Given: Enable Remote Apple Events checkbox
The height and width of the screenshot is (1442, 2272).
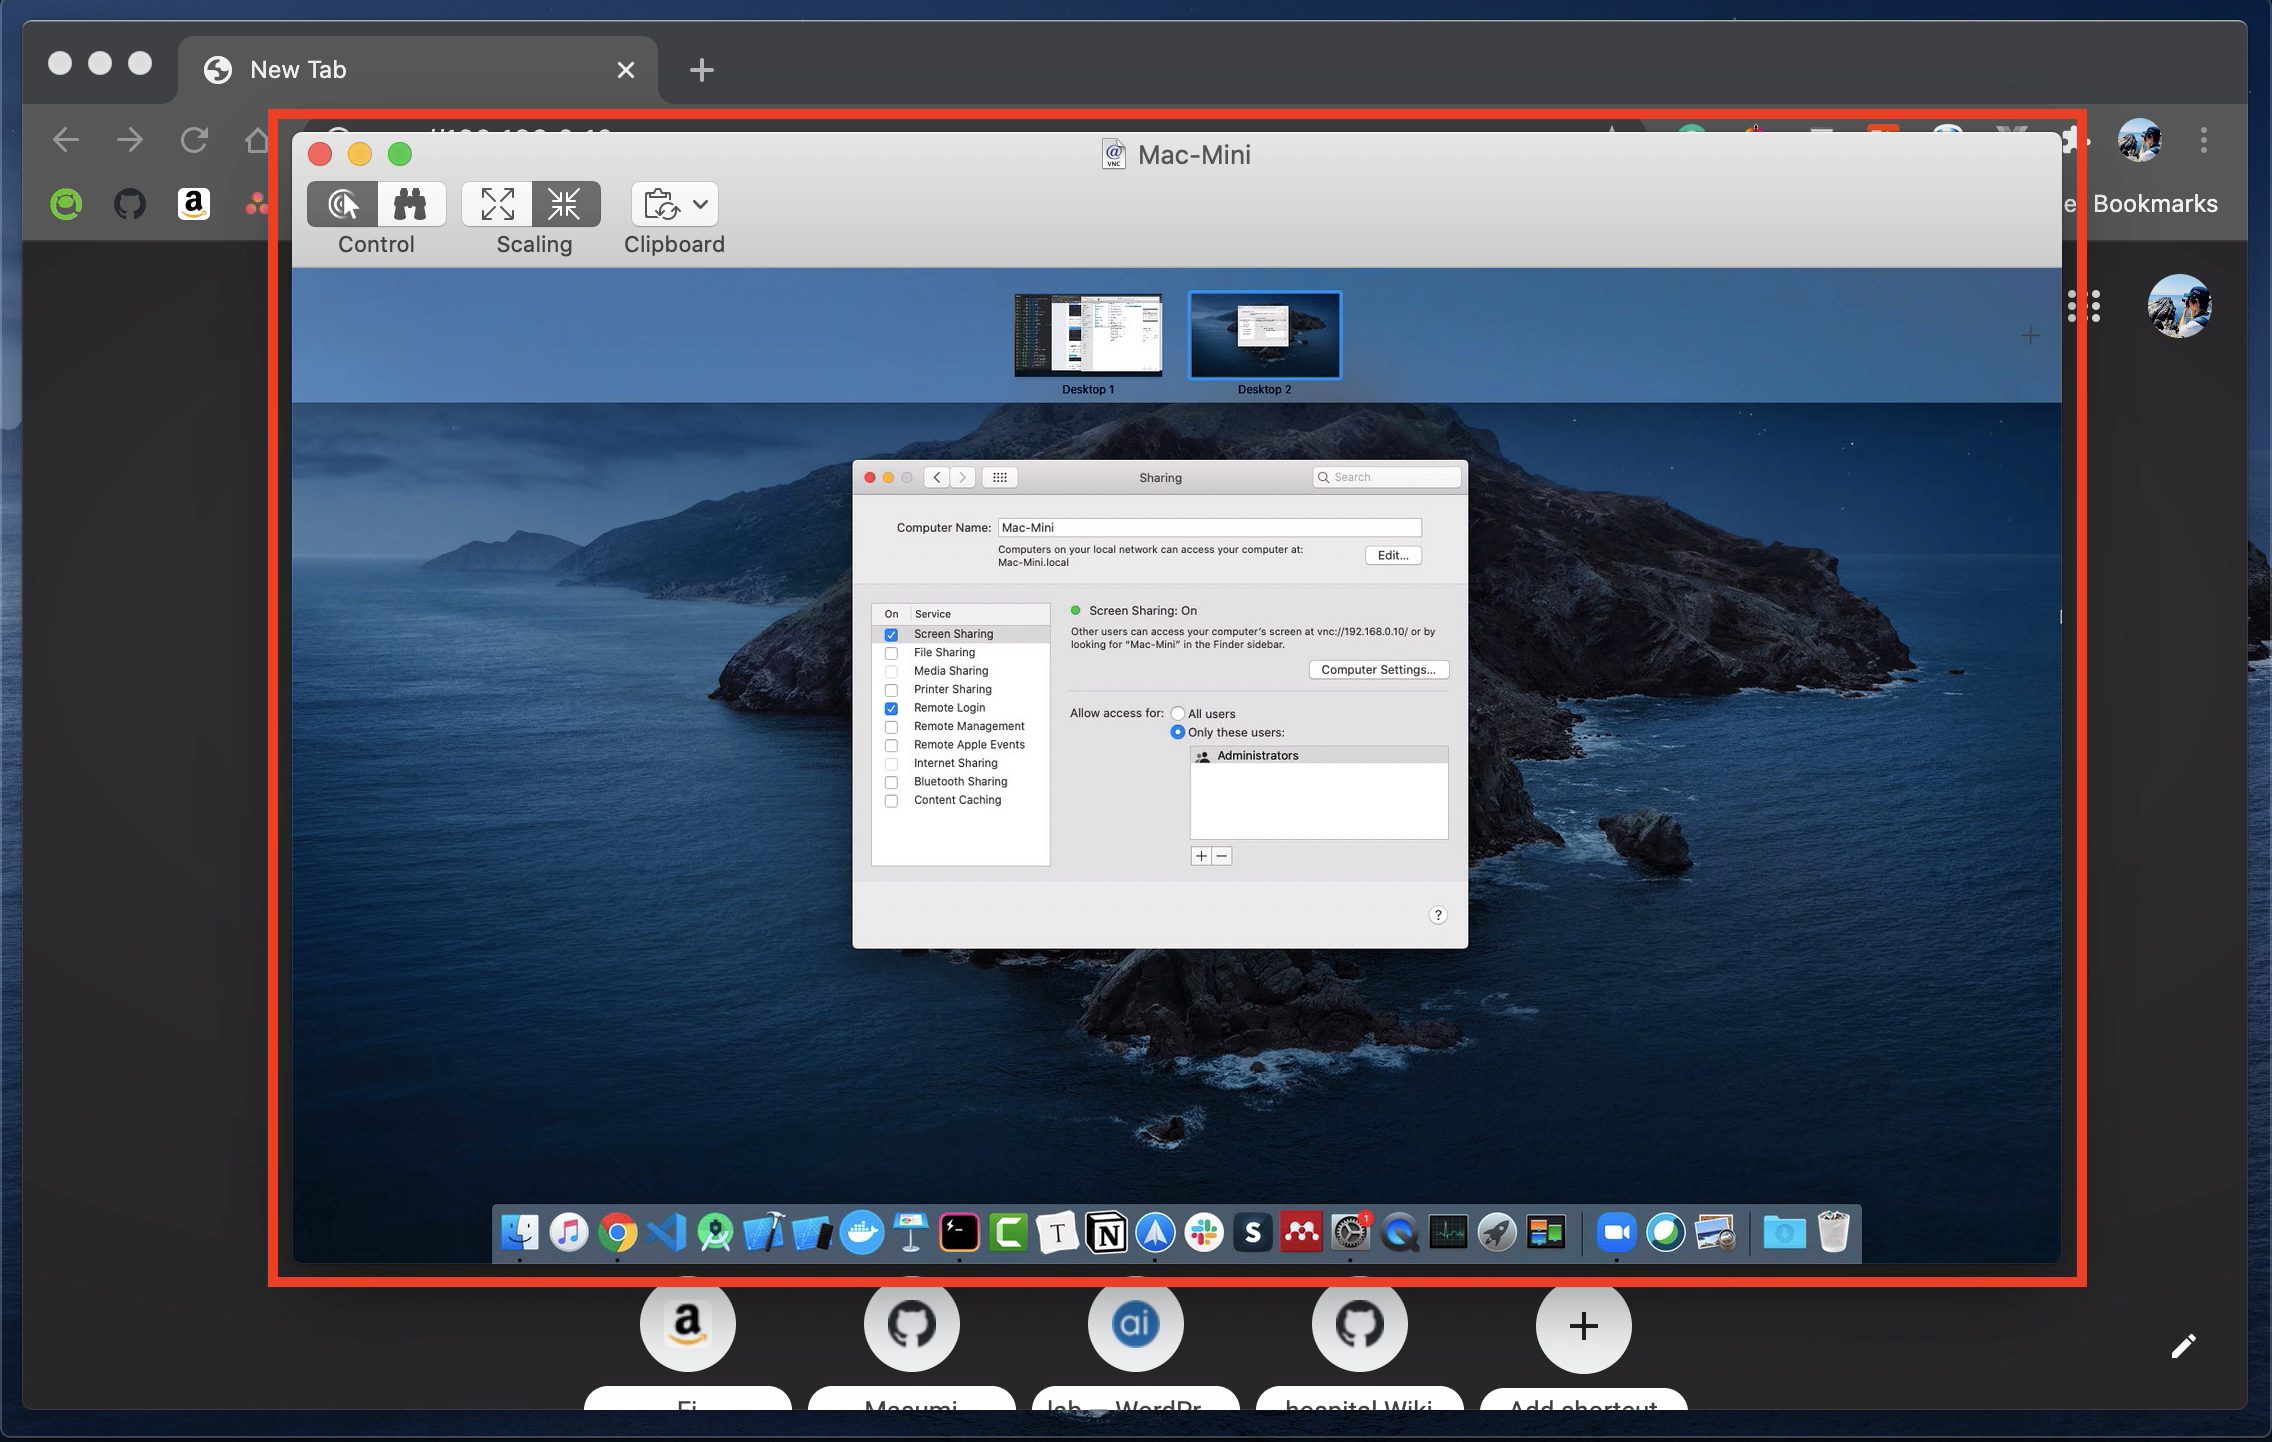Looking at the screenshot, I should click(891, 745).
